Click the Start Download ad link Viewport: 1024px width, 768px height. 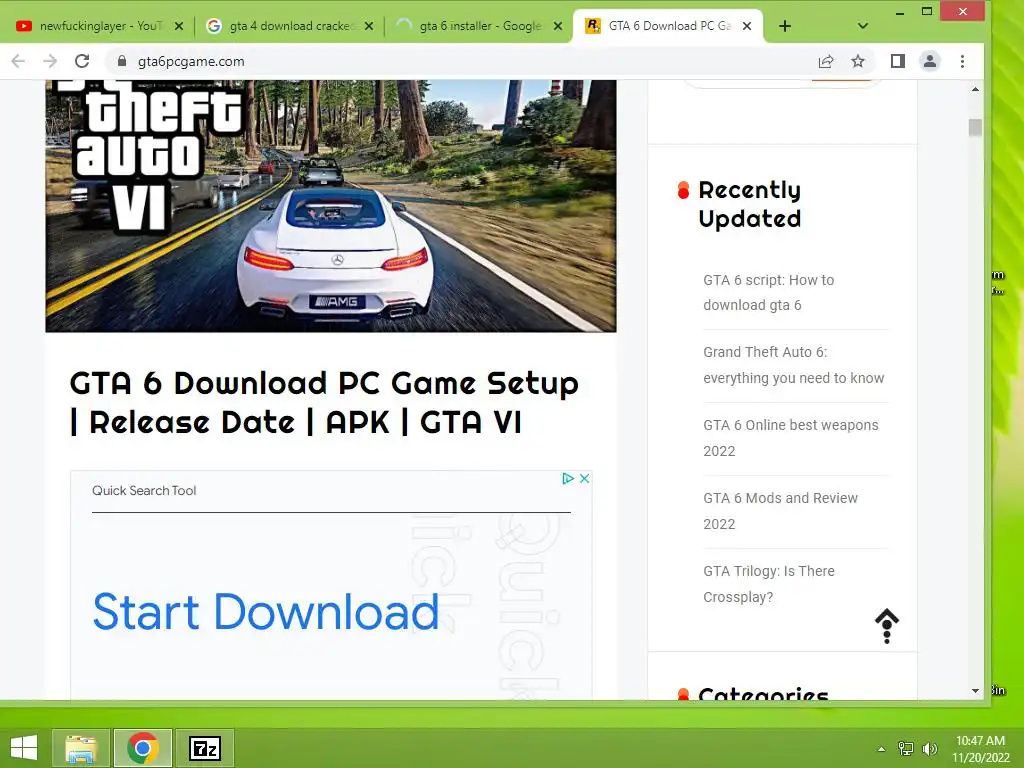266,612
